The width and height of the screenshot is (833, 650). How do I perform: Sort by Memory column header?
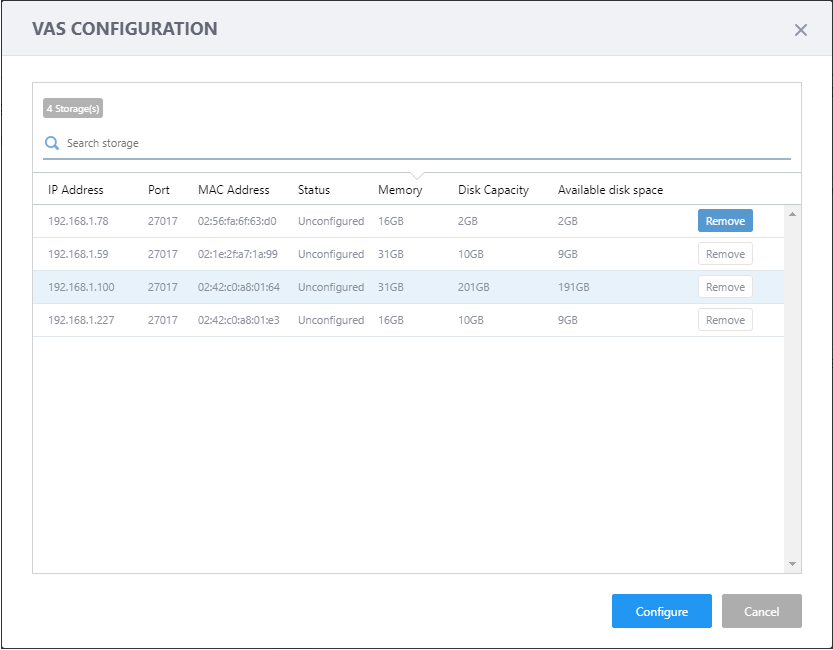tap(400, 190)
